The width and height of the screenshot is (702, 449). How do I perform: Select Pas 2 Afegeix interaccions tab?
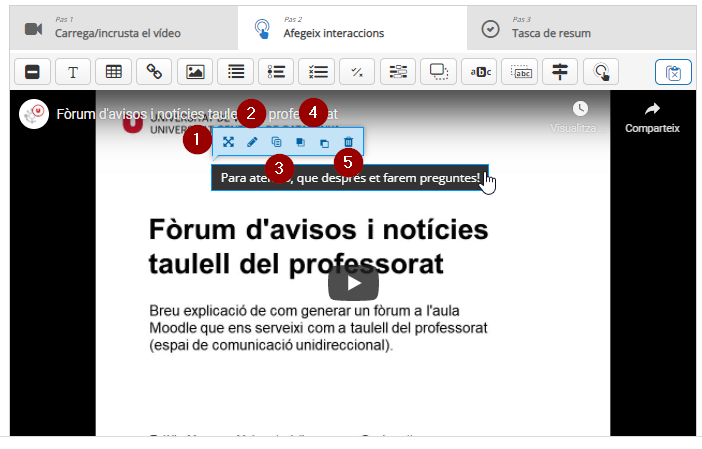click(x=352, y=28)
